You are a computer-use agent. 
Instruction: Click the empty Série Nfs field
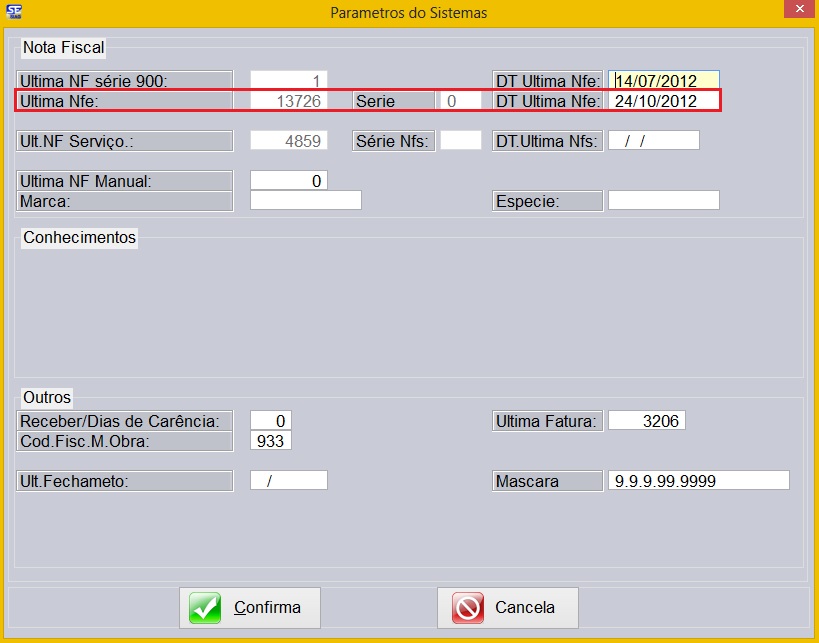462,140
